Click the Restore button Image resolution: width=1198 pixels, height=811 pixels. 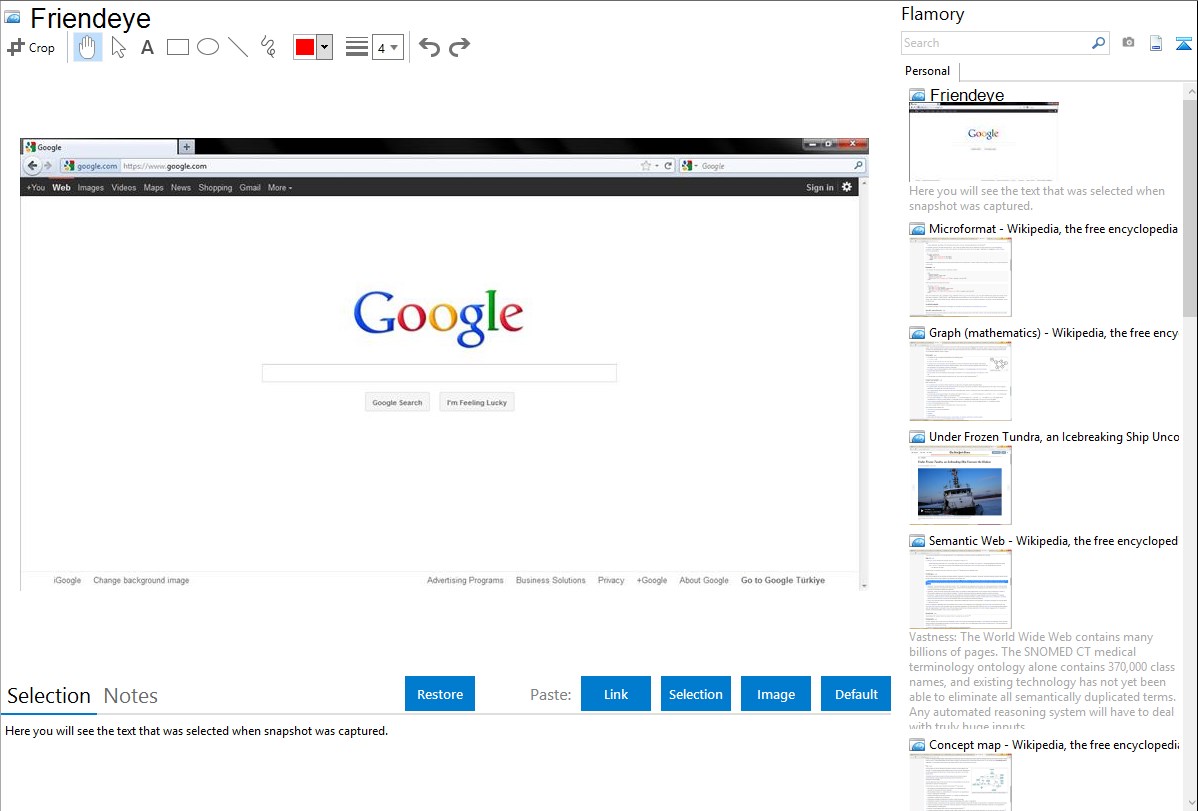(440, 694)
